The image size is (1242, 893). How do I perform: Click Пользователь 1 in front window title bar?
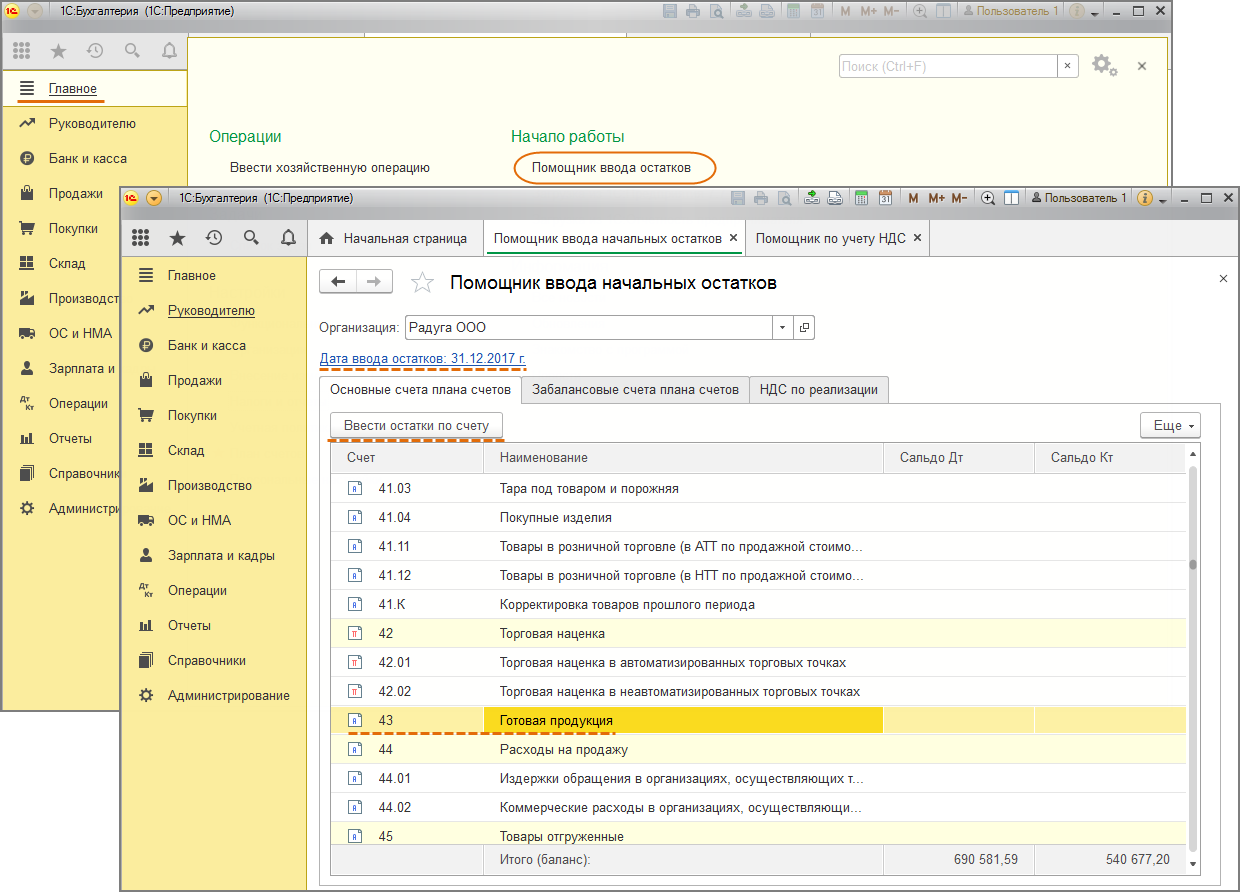(x=1079, y=198)
